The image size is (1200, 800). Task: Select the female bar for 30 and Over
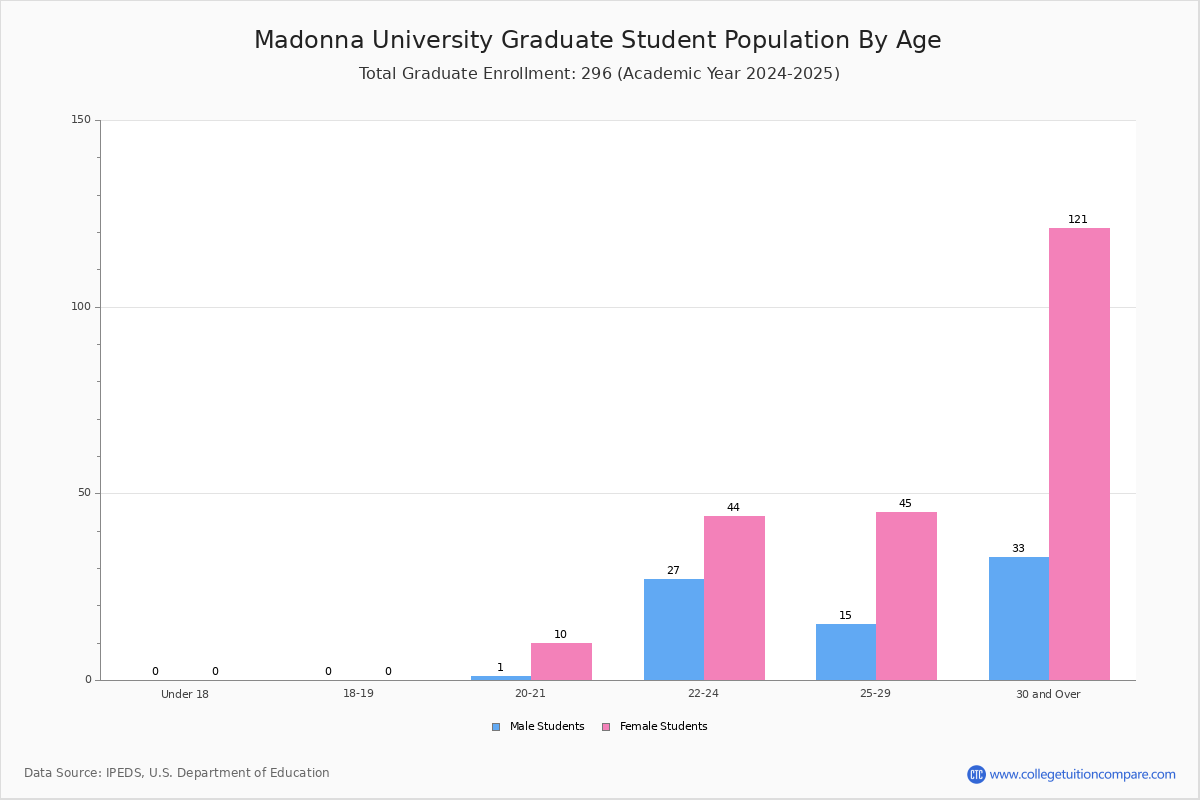click(1079, 454)
